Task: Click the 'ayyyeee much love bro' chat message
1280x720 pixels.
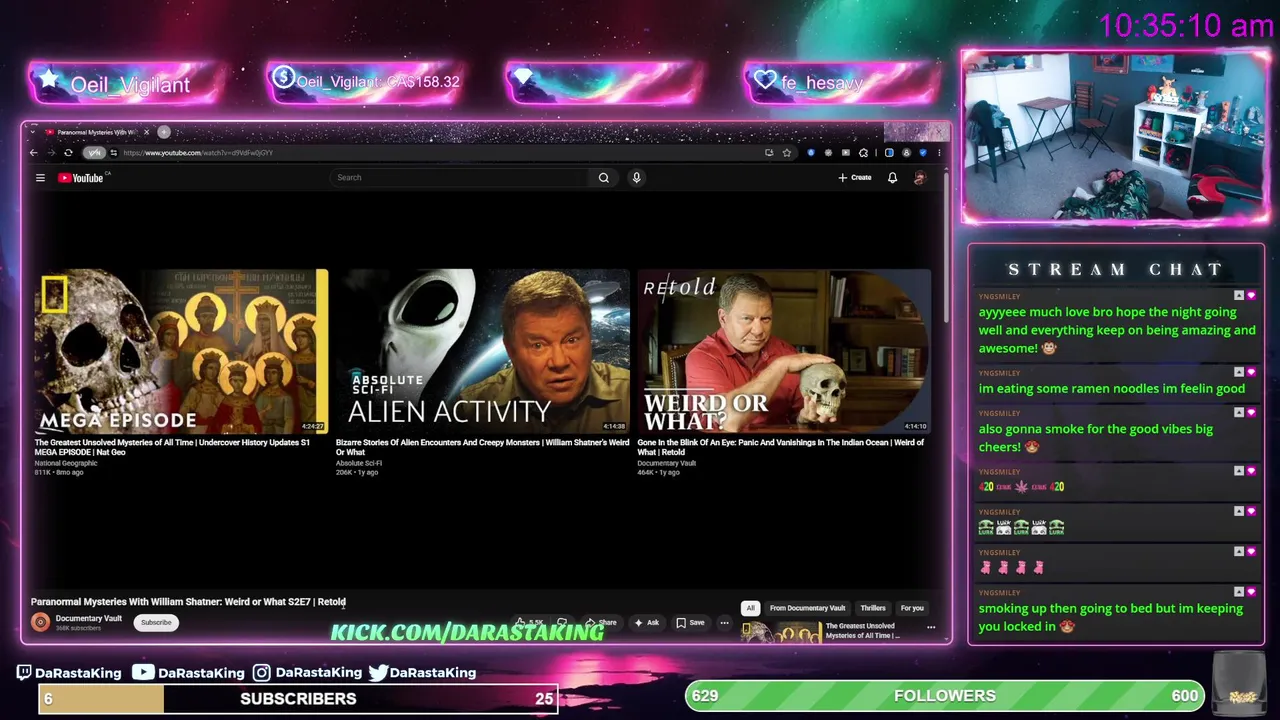Action: pos(1117,330)
